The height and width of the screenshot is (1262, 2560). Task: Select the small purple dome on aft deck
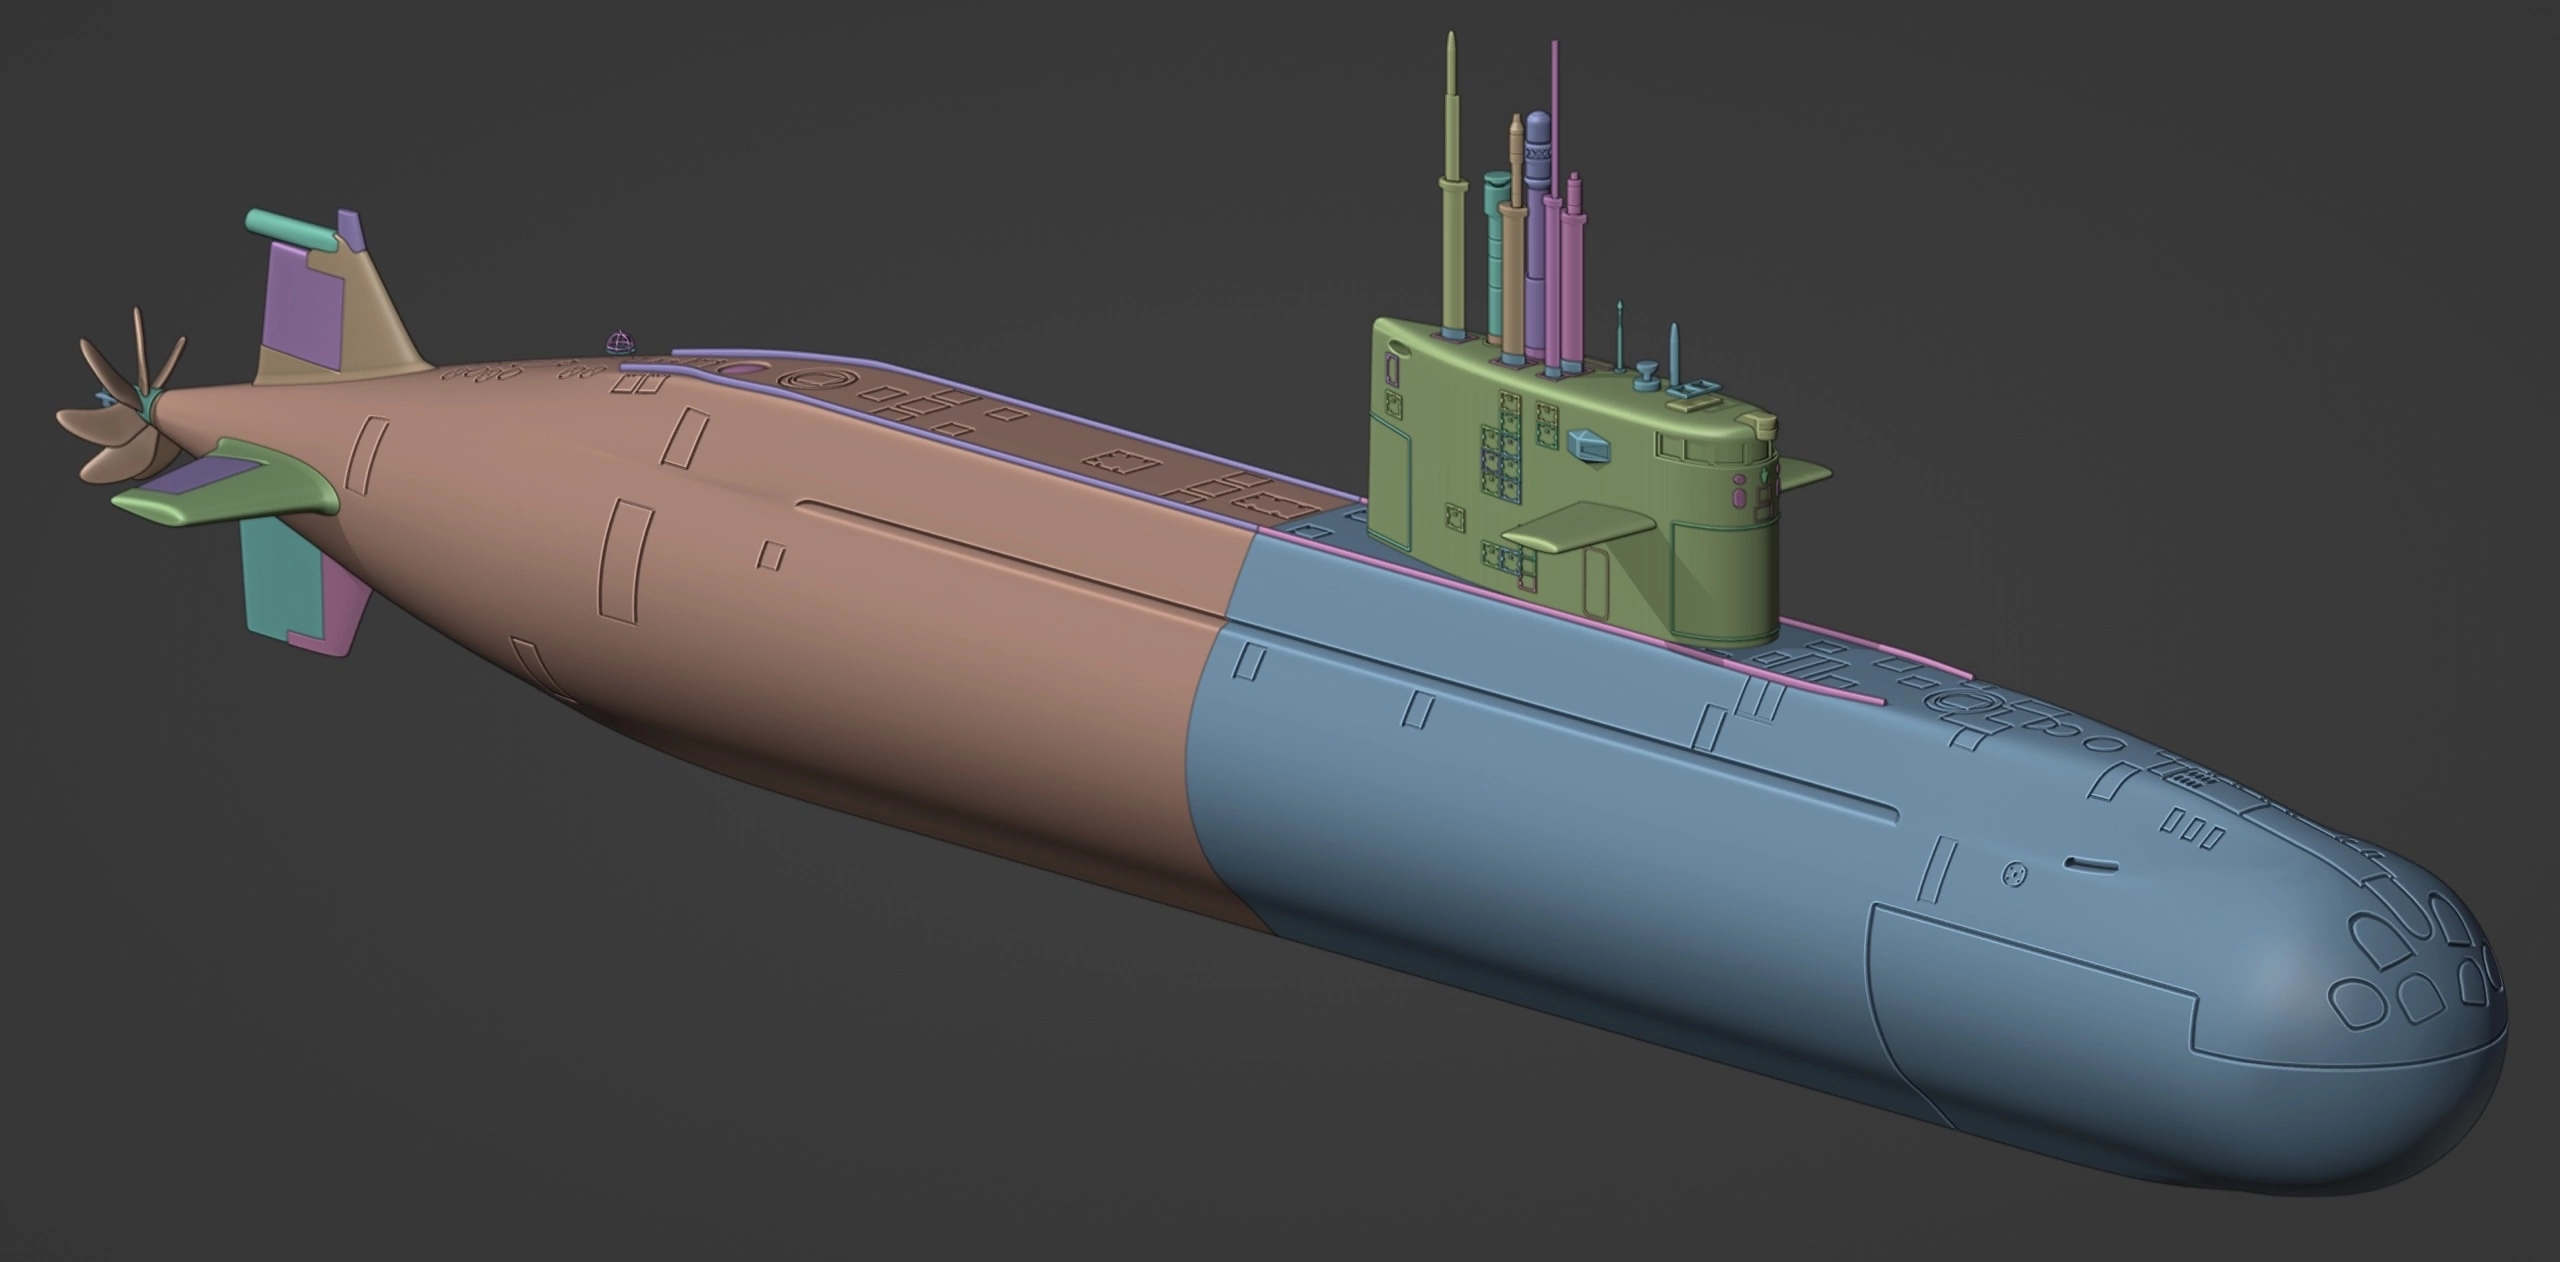(x=620, y=342)
